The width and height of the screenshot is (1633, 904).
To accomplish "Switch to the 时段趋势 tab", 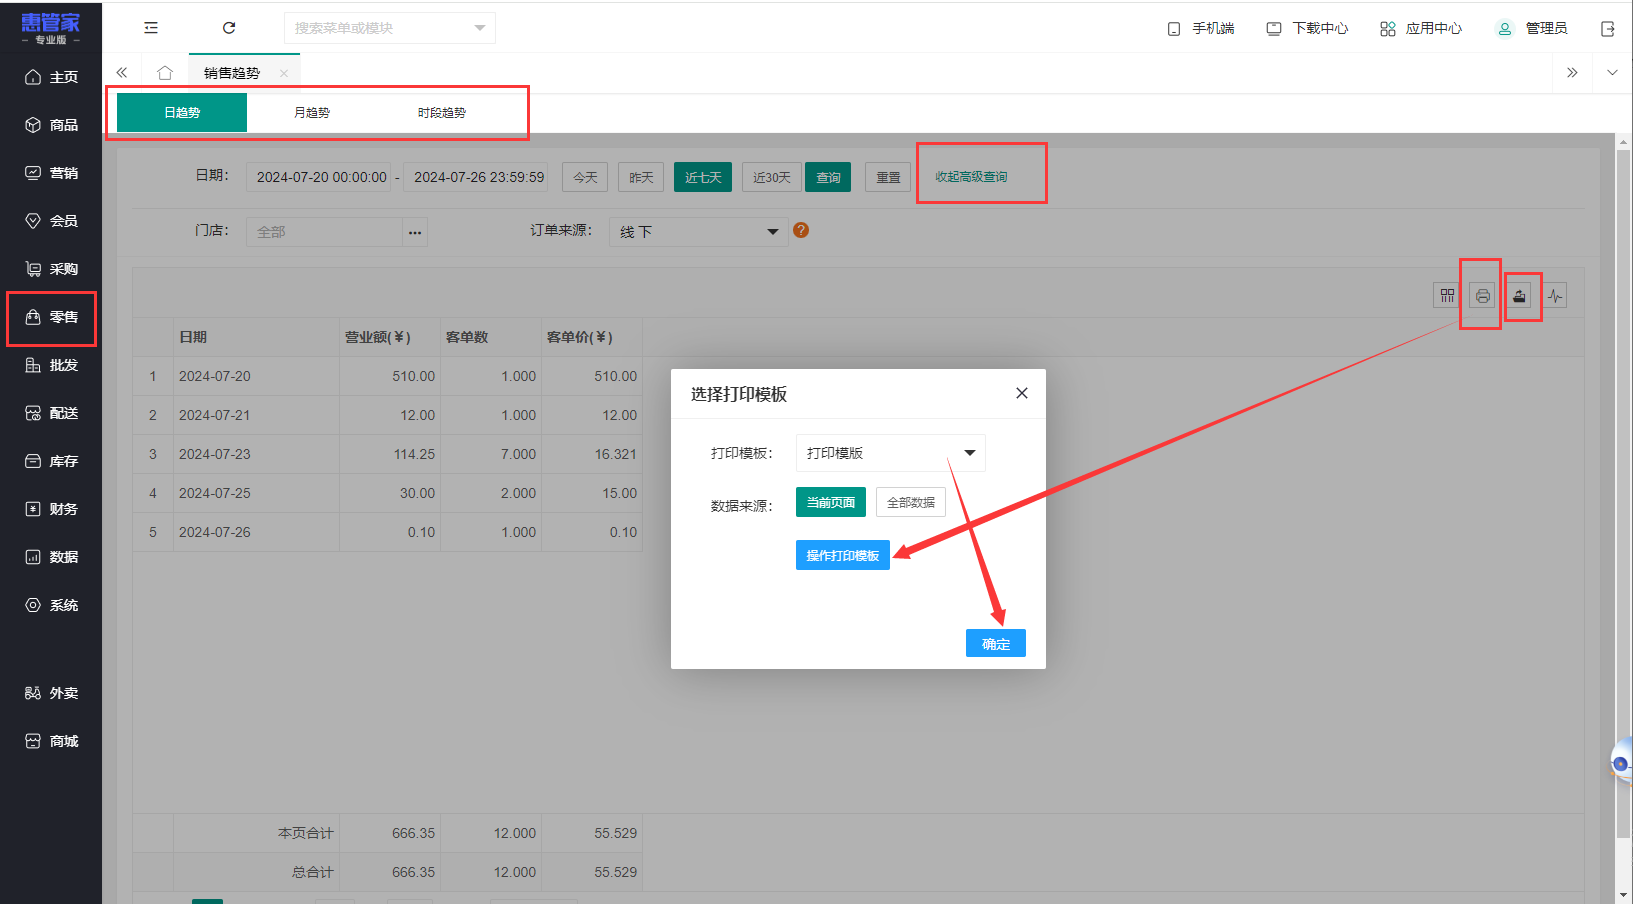I will [x=442, y=112].
